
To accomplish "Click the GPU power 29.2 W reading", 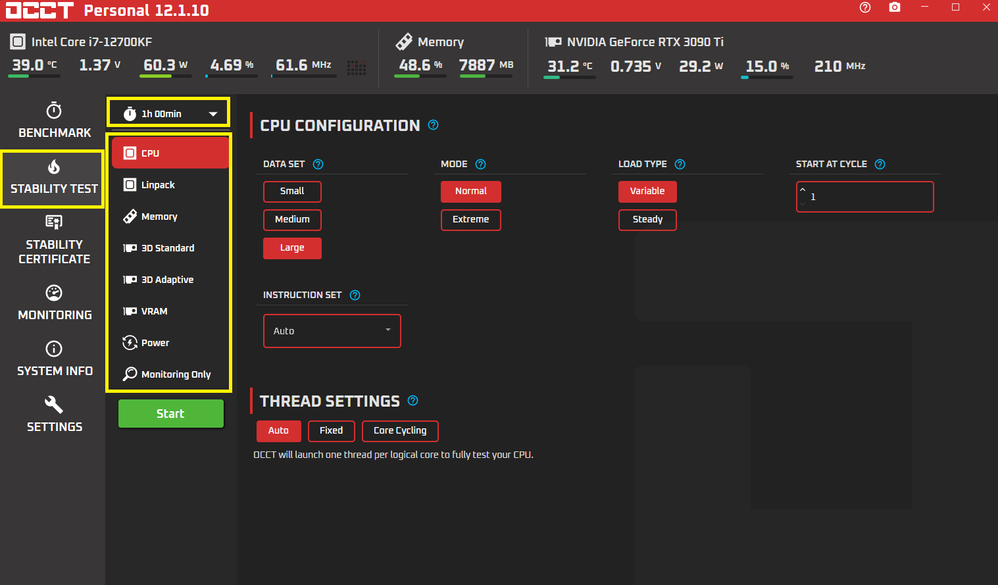I will (x=701, y=66).
